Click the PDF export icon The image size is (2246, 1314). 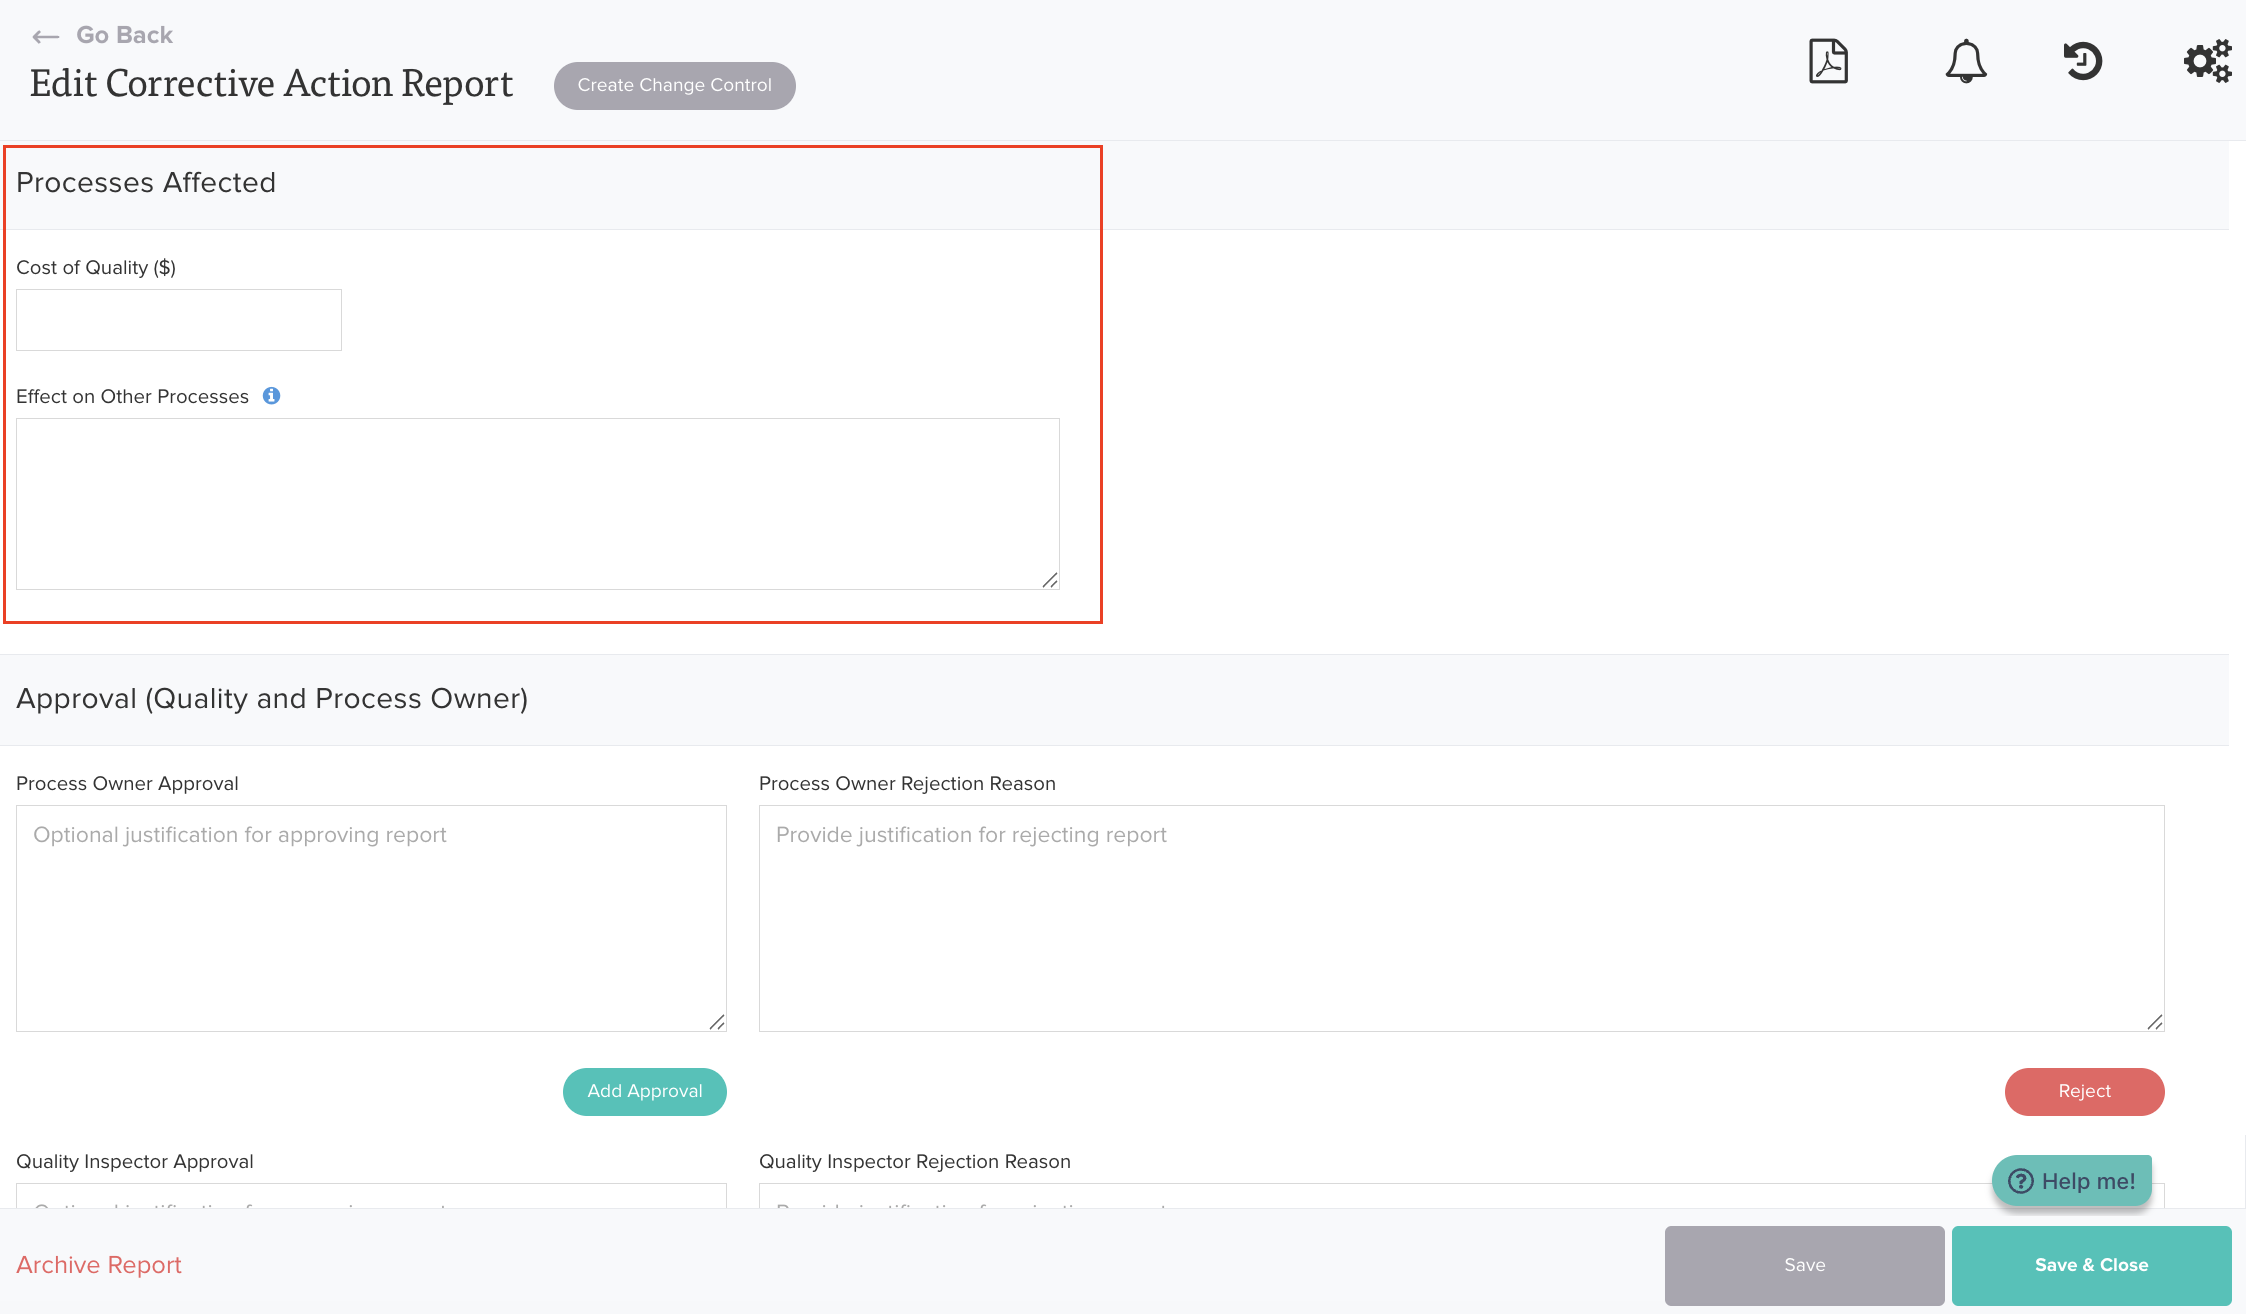(x=1828, y=62)
